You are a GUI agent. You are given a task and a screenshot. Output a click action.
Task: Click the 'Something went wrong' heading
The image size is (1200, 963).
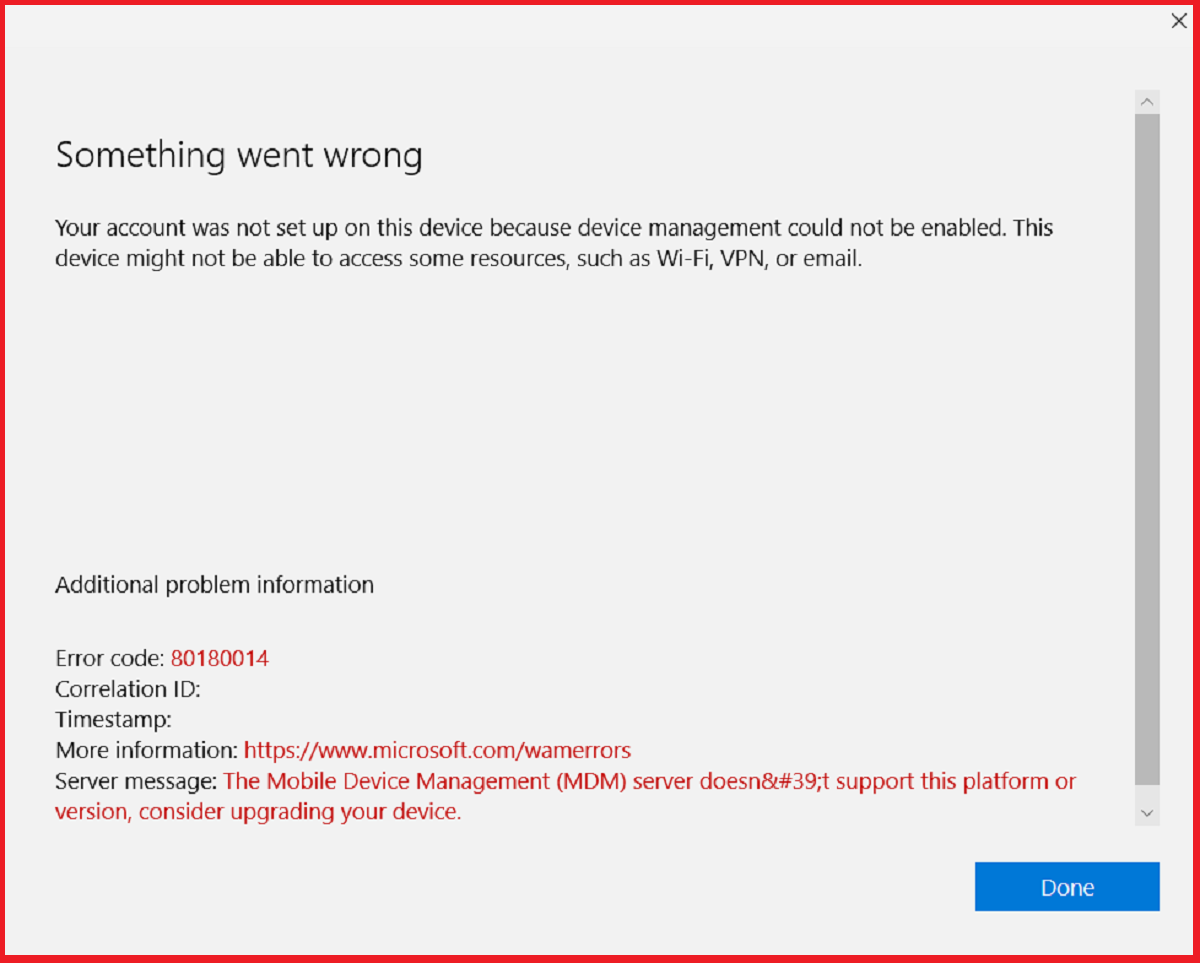coord(239,156)
